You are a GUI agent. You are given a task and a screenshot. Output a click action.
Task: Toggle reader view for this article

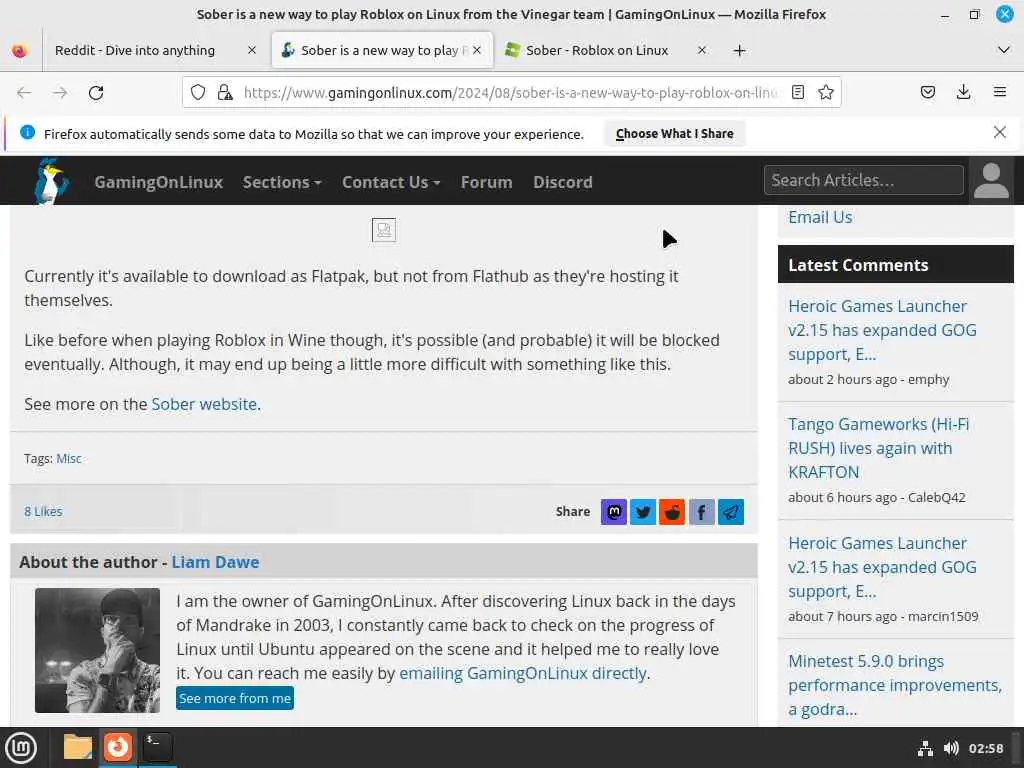click(797, 93)
